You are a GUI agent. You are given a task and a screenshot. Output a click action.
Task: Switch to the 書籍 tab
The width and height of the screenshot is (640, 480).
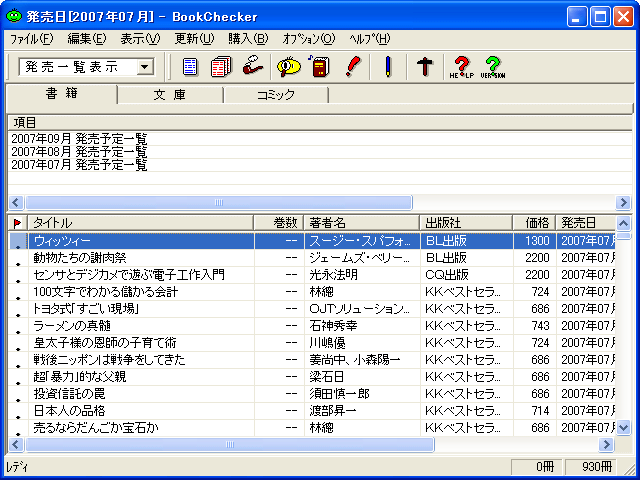click(x=62, y=94)
